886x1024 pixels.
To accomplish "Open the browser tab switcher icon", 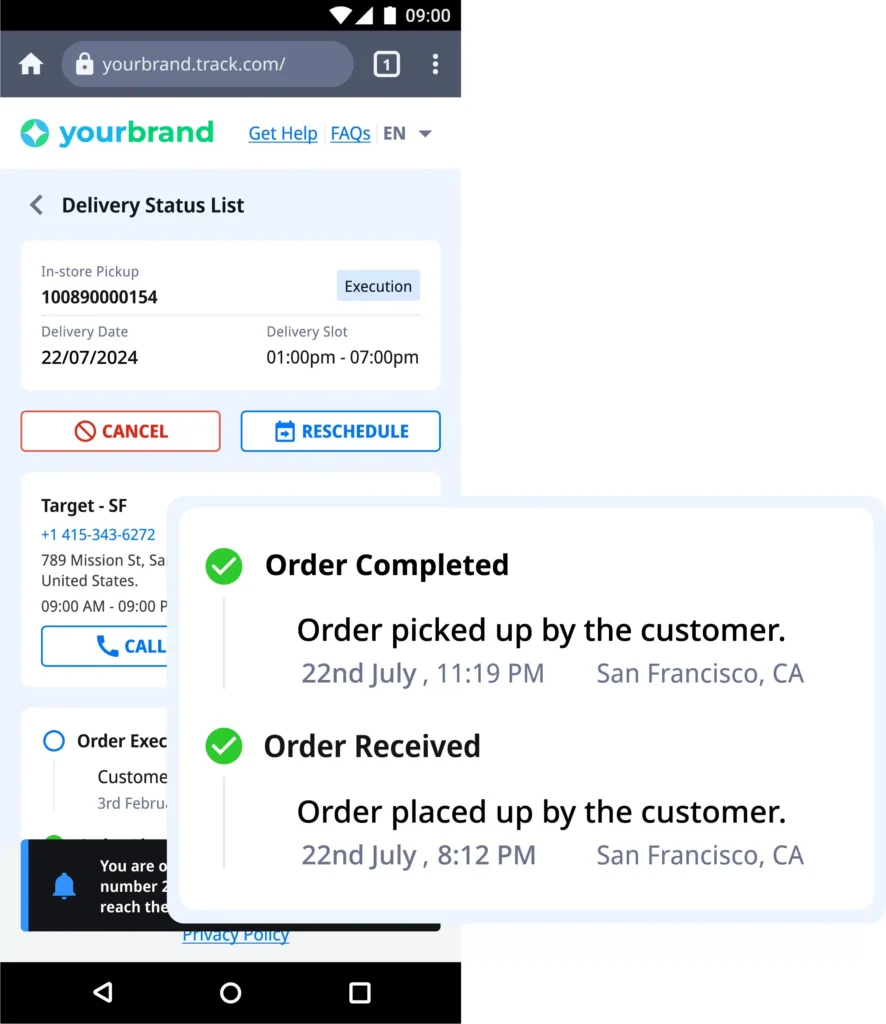I will click(x=386, y=64).
